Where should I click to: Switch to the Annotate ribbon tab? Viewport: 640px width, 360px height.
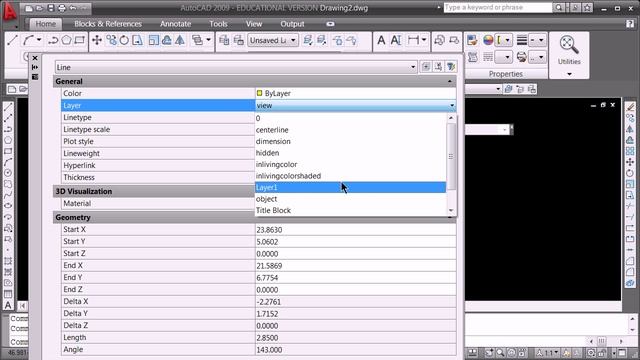point(176,24)
